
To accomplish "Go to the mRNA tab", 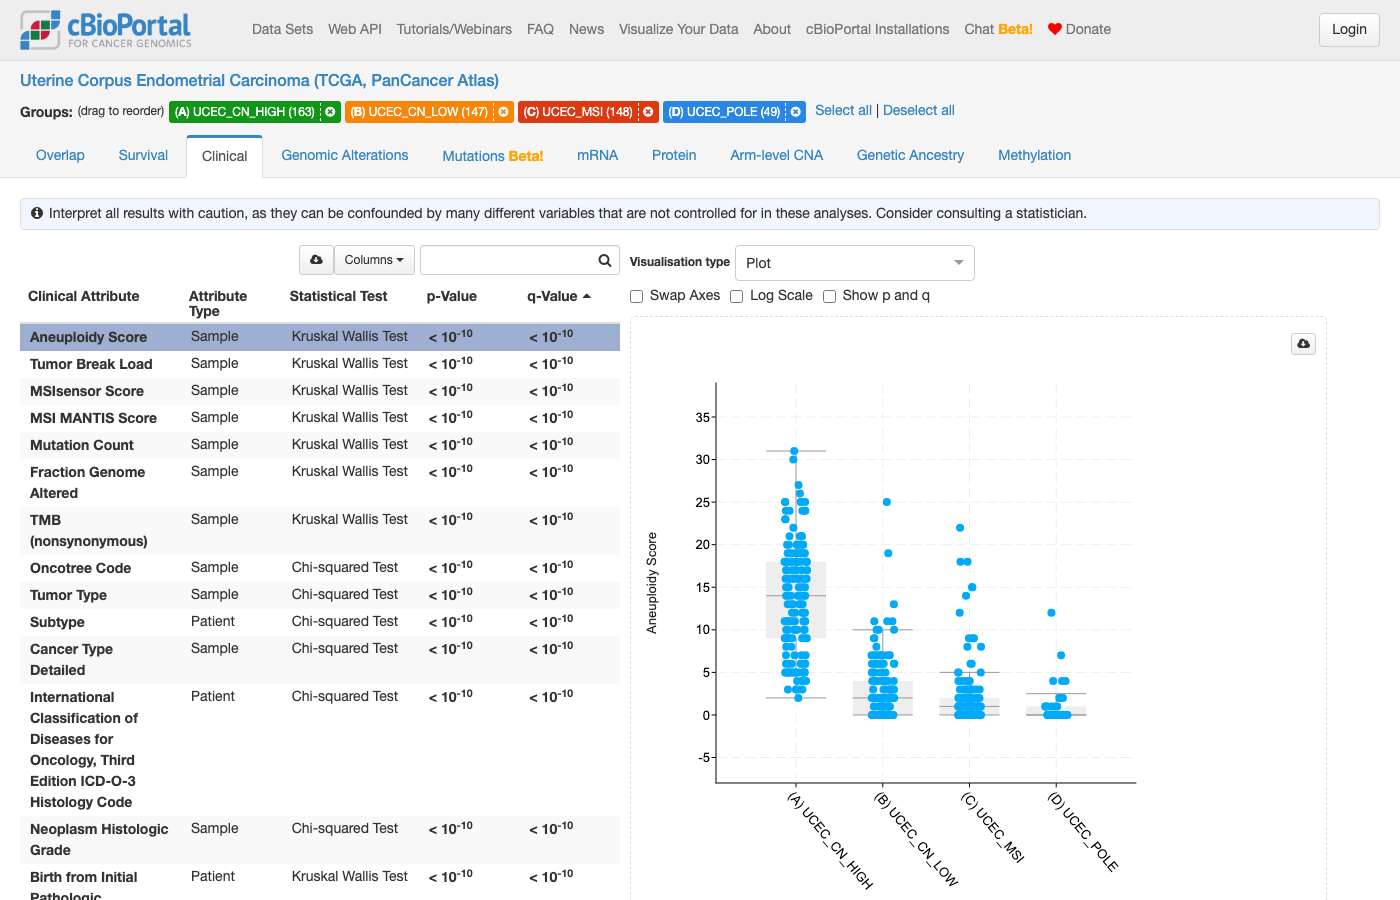I will (597, 155).
